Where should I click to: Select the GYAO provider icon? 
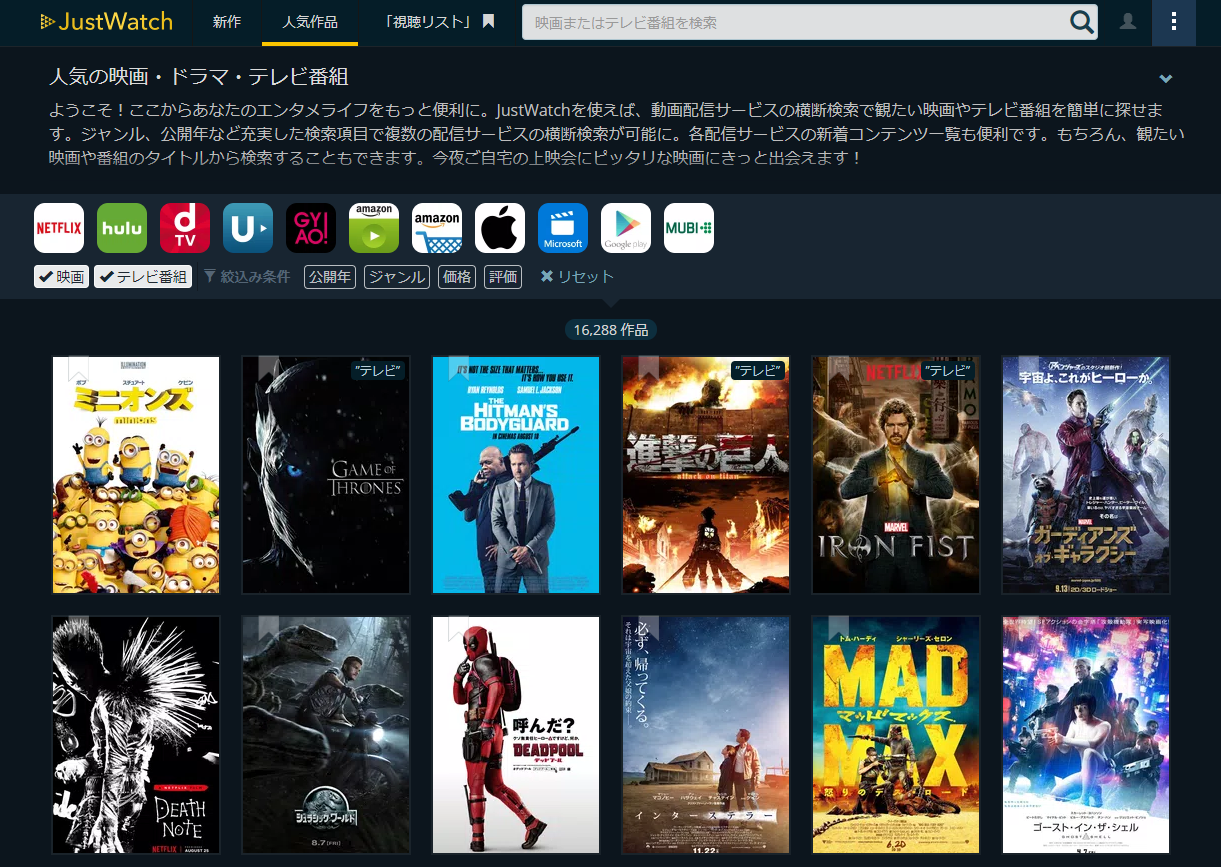[x=311, y=228]
